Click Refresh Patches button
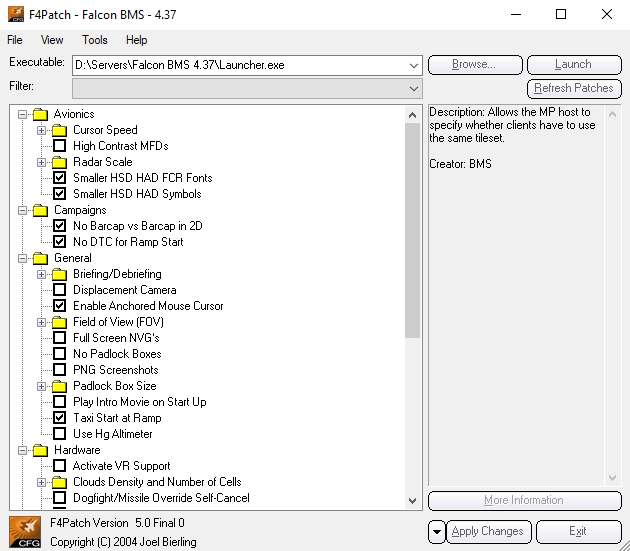This screenshot has height=551, width=630. (x=574, y=88)
